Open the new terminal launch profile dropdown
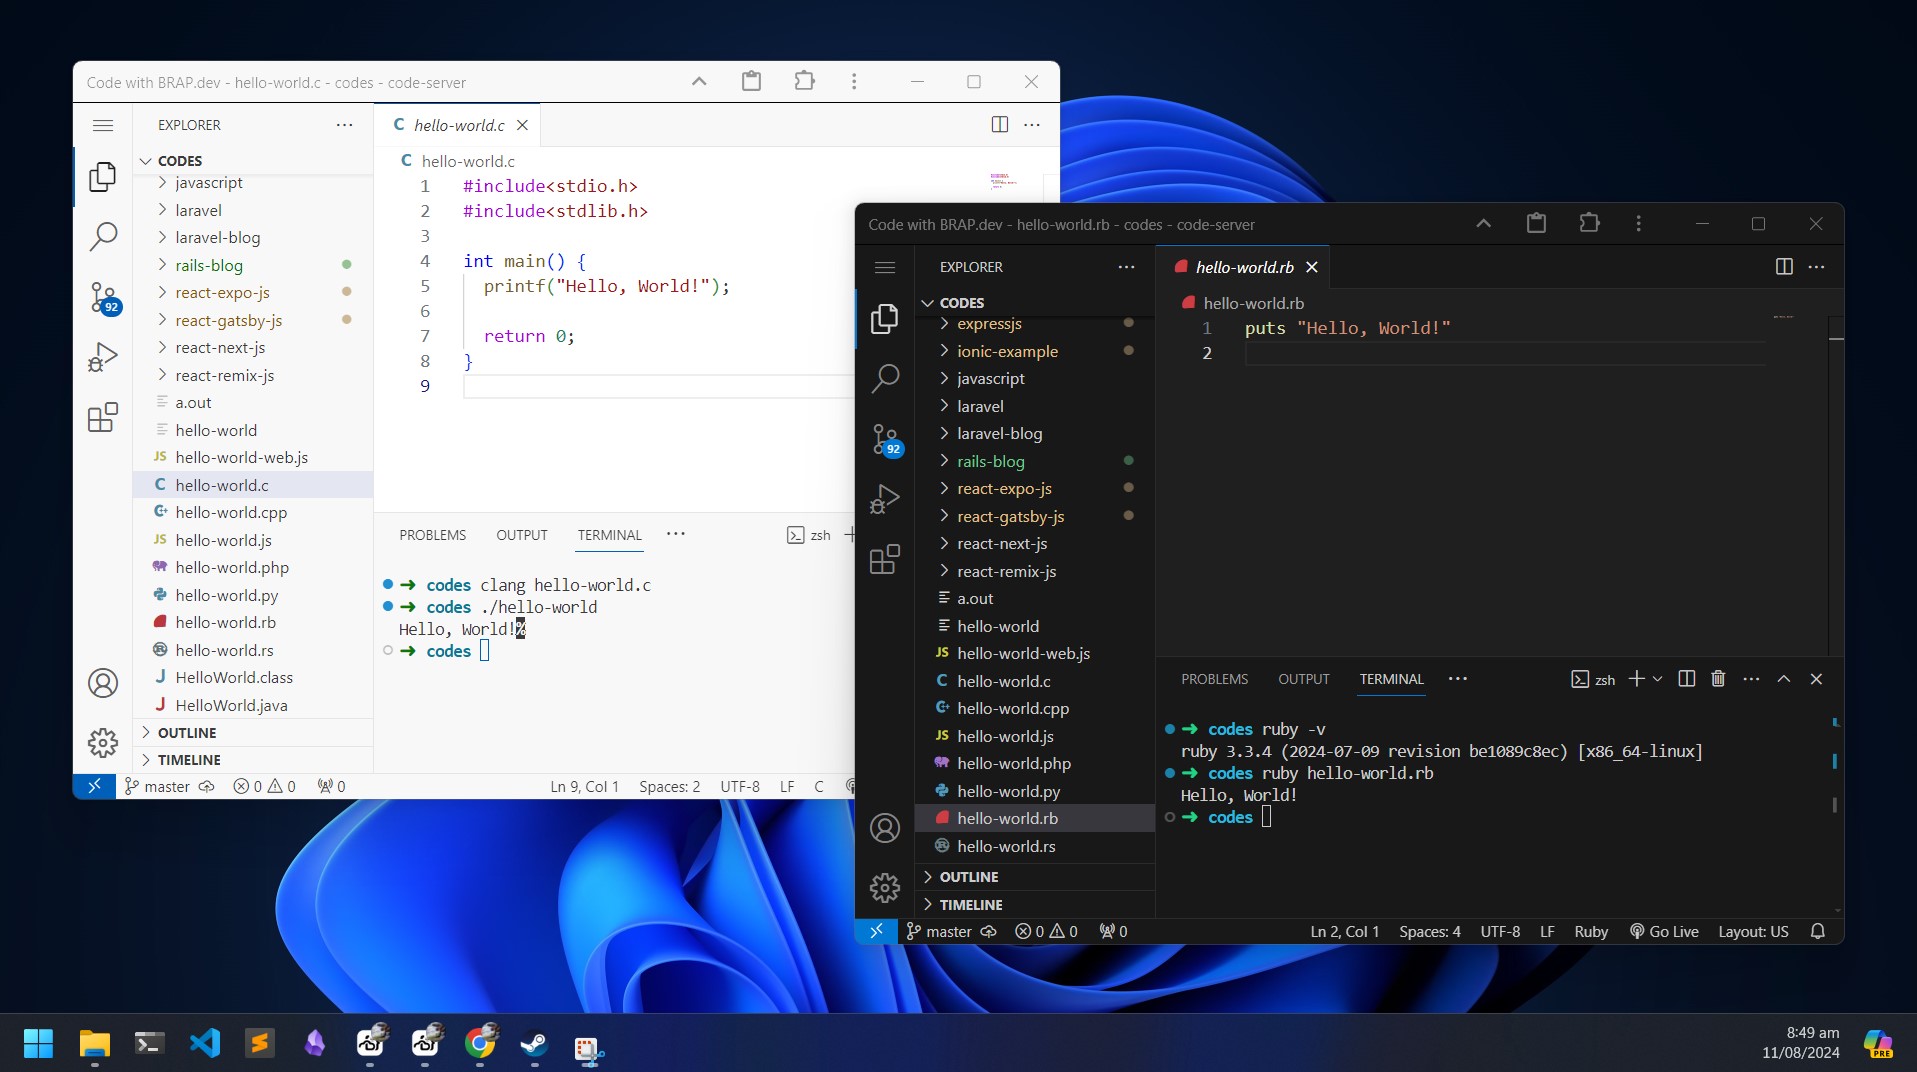 click(1658, 679)
